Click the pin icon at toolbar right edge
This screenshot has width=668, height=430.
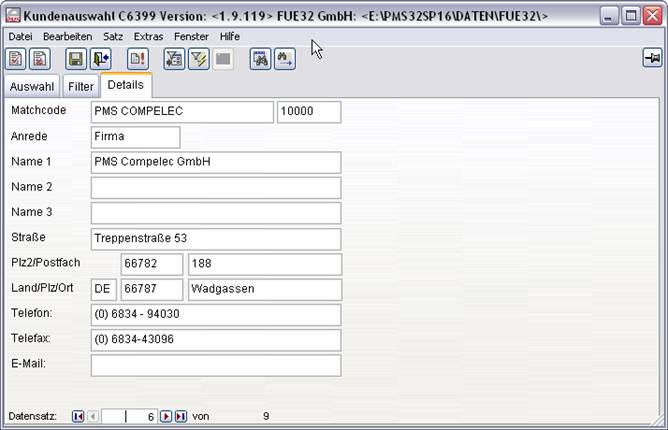click(651, 59)
